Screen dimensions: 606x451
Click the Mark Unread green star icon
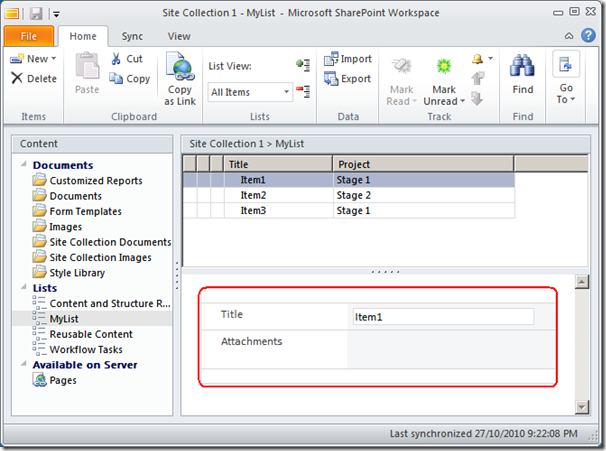(444, 66)
